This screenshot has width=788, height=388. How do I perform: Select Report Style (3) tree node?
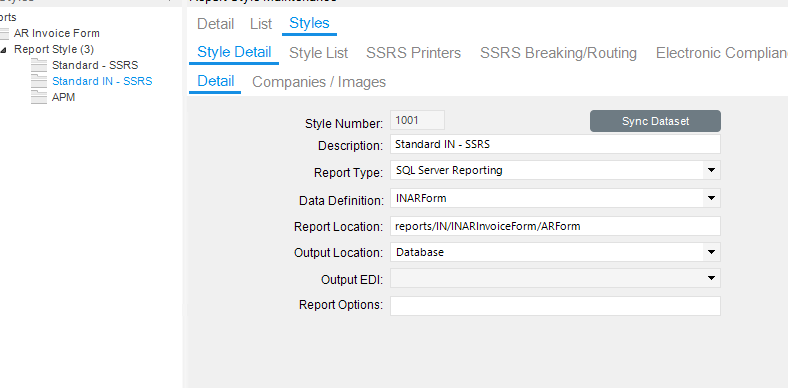click(x=54, y=50)
